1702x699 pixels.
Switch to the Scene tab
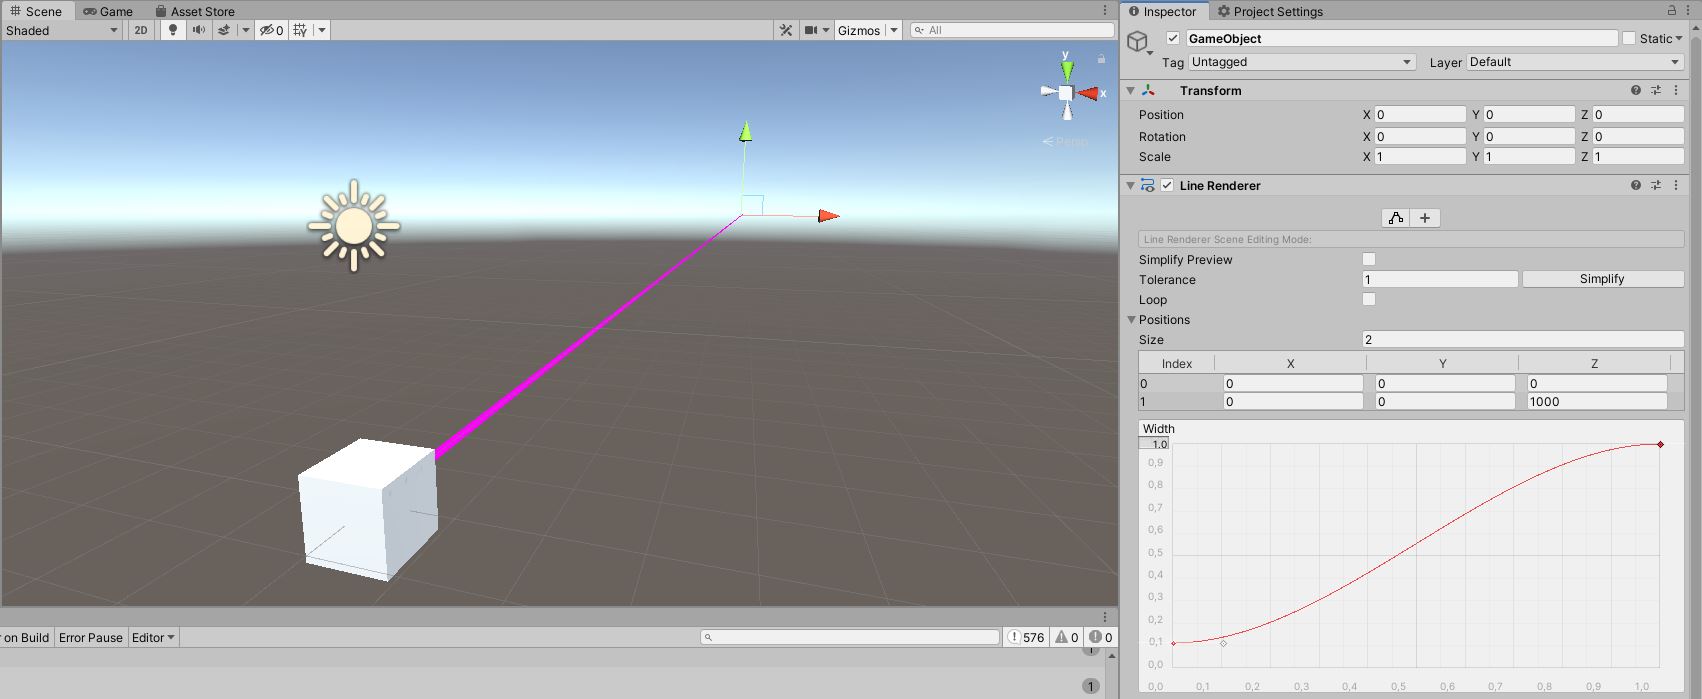coord(36,11)
